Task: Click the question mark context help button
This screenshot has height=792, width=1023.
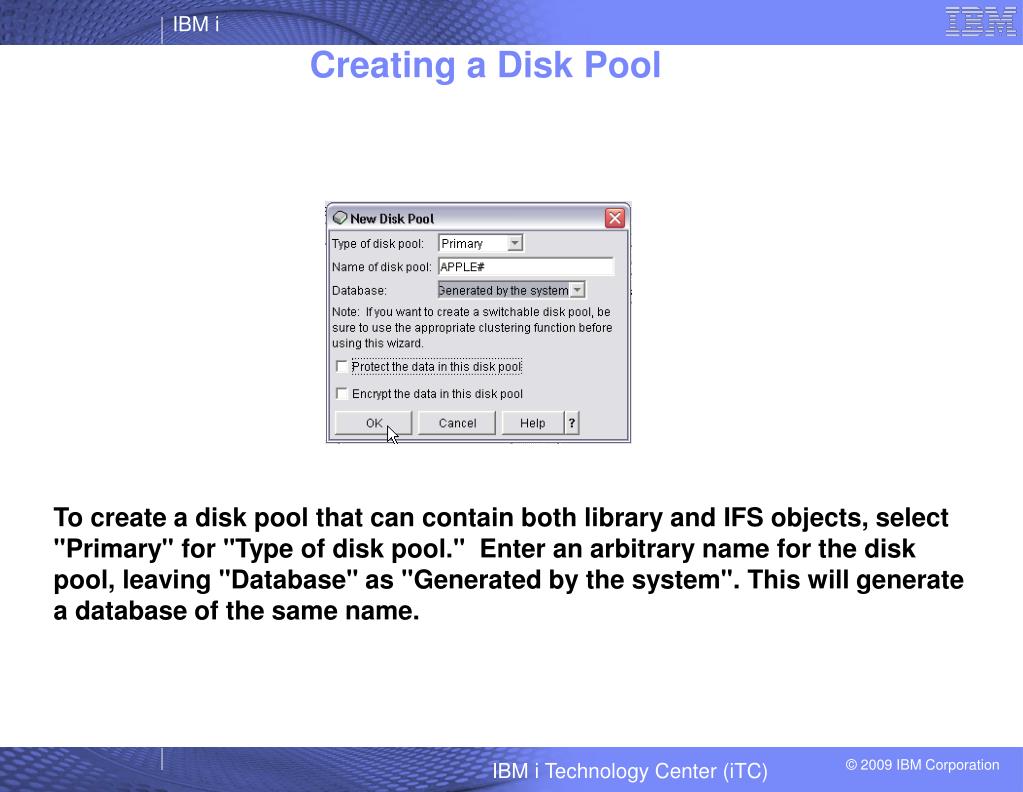Action: point(572,423)
